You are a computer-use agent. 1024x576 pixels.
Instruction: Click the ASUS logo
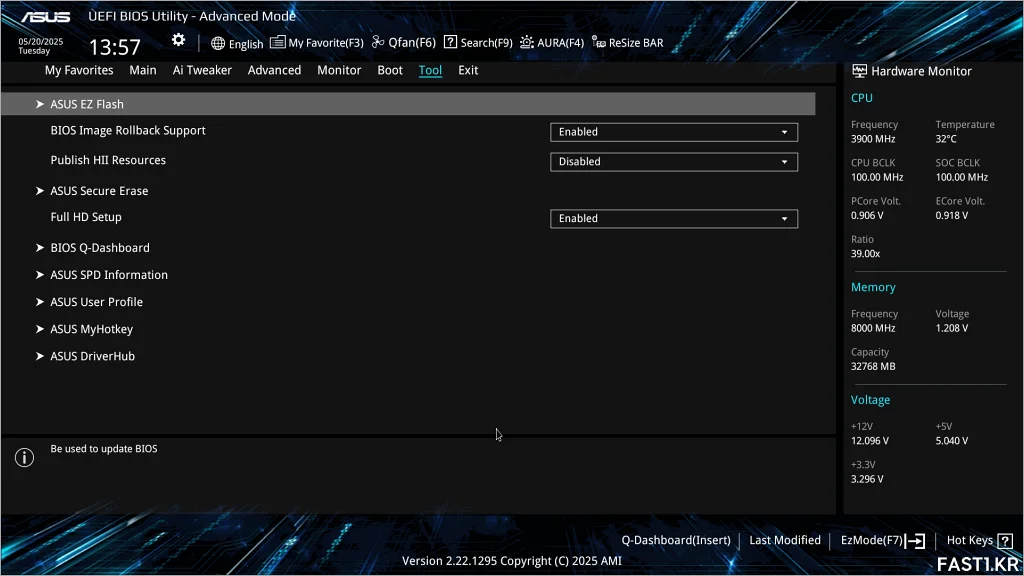click(46, 17)
